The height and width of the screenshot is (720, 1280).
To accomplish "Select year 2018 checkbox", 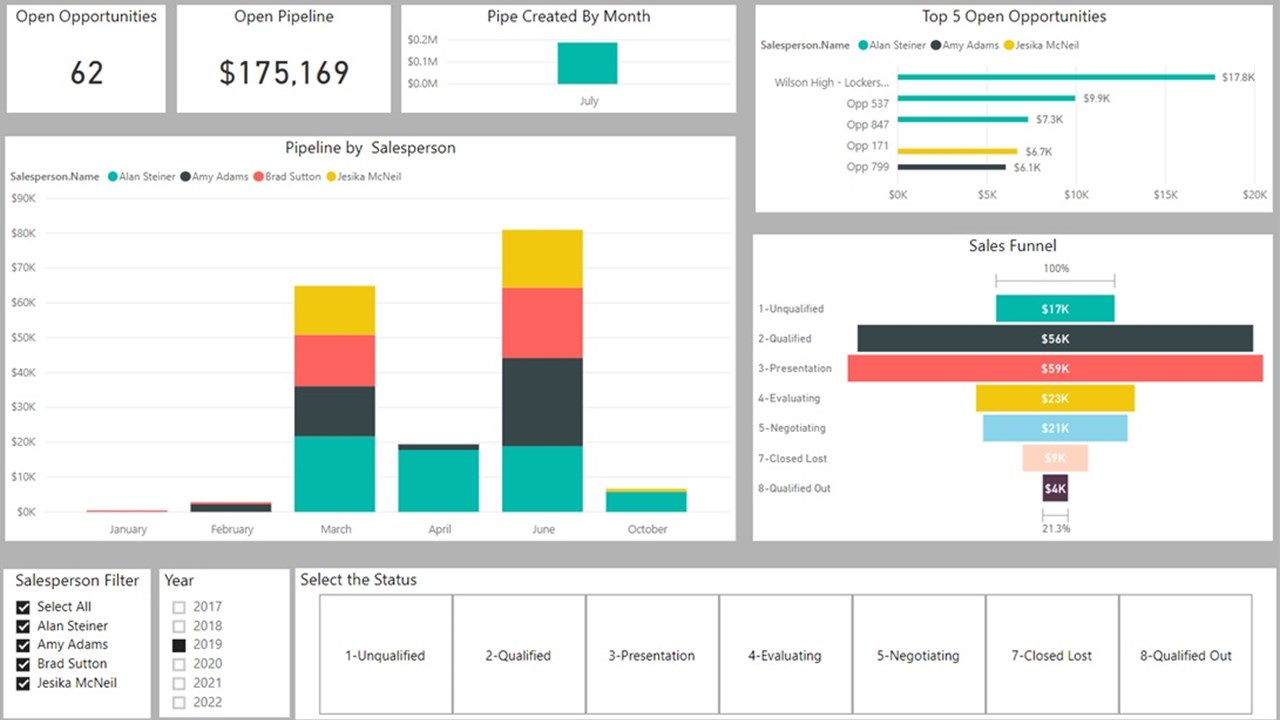I will click(x=179, y=626).
